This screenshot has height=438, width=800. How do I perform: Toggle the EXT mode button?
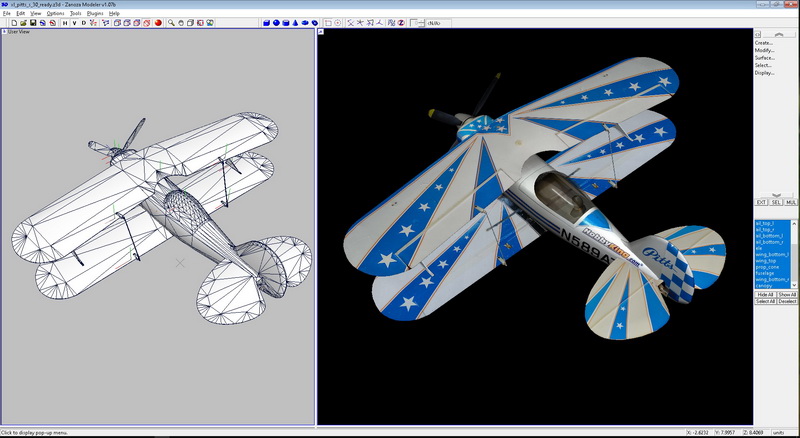pos(761,202)
